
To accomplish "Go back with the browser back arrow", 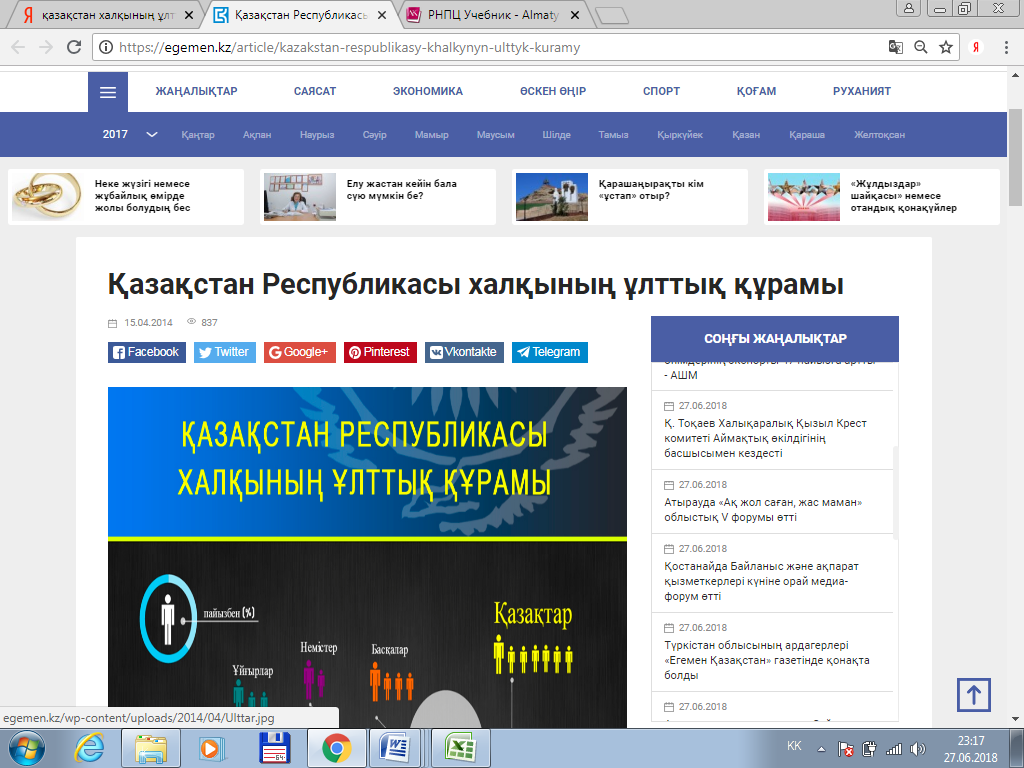I will [x=18, y=47].
